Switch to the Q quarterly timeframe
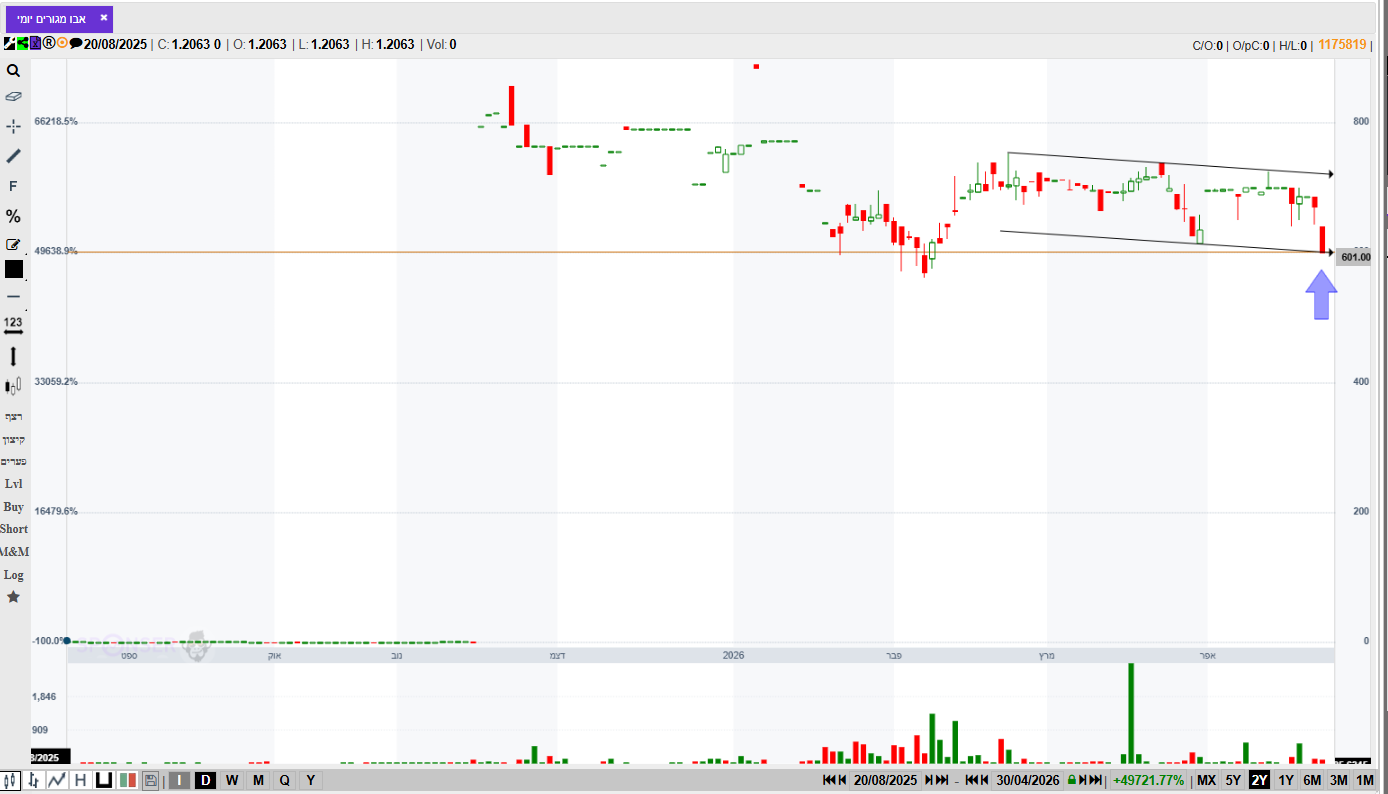The image size is (1388, 794). [284, 780]
